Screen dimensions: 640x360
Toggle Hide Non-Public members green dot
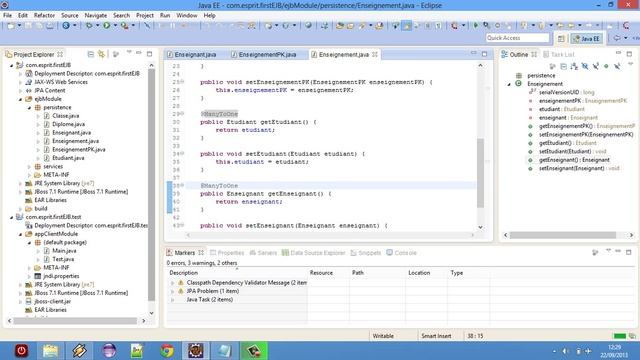[x=606, y=66]
